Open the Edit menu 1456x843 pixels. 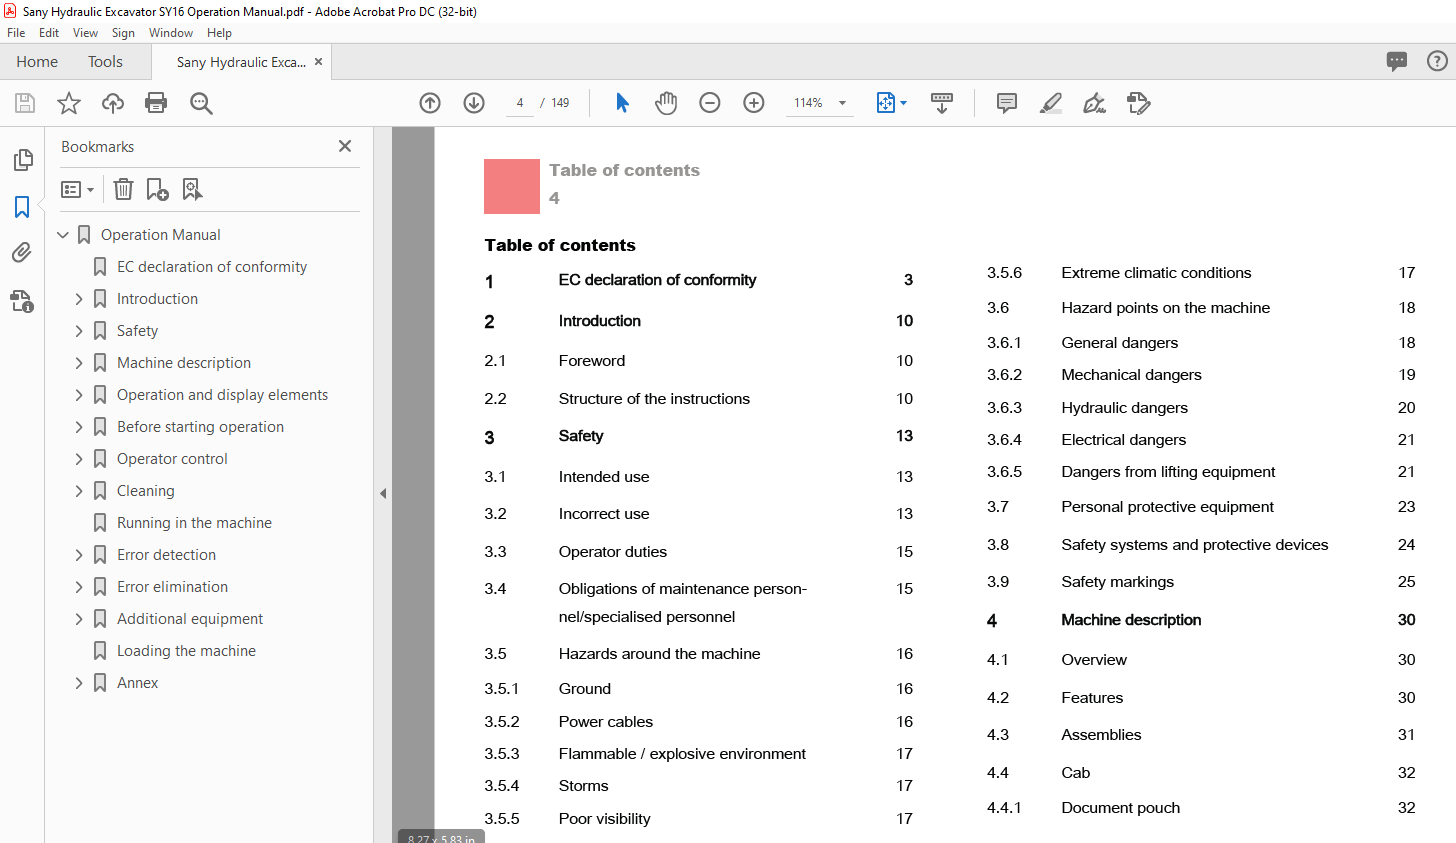pyautogui.click(x=49, y=33)
